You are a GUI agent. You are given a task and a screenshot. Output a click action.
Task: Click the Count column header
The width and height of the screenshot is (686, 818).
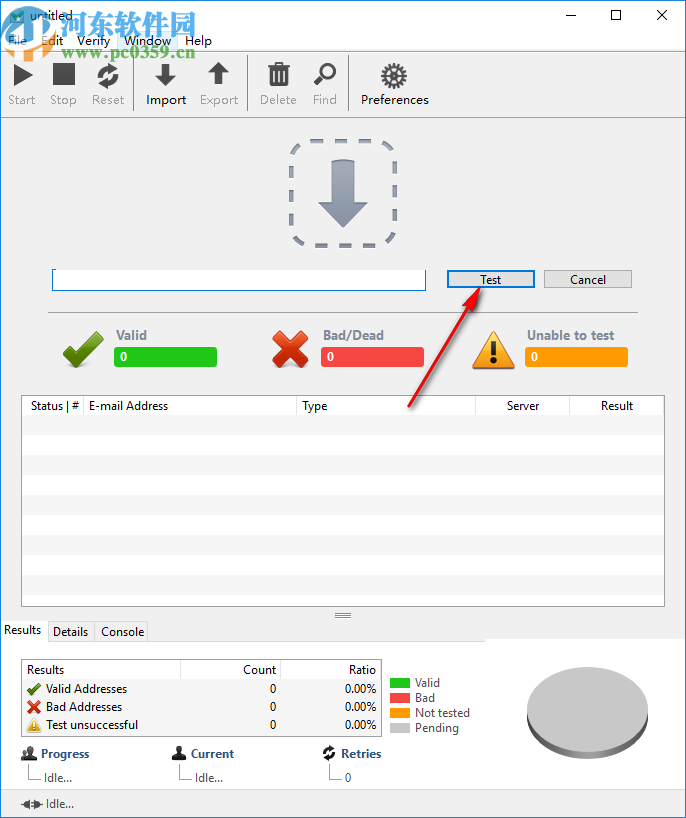(231, 670)
